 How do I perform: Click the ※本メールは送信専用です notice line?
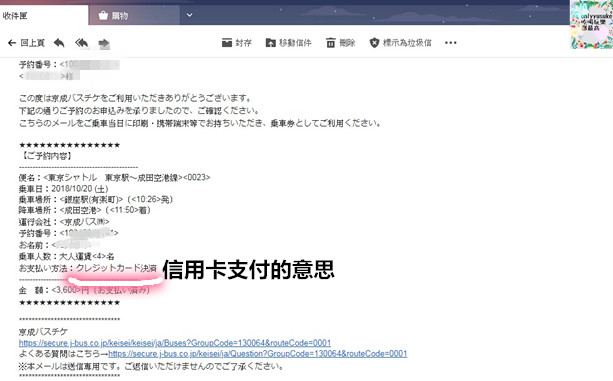(x=151, y=366)
